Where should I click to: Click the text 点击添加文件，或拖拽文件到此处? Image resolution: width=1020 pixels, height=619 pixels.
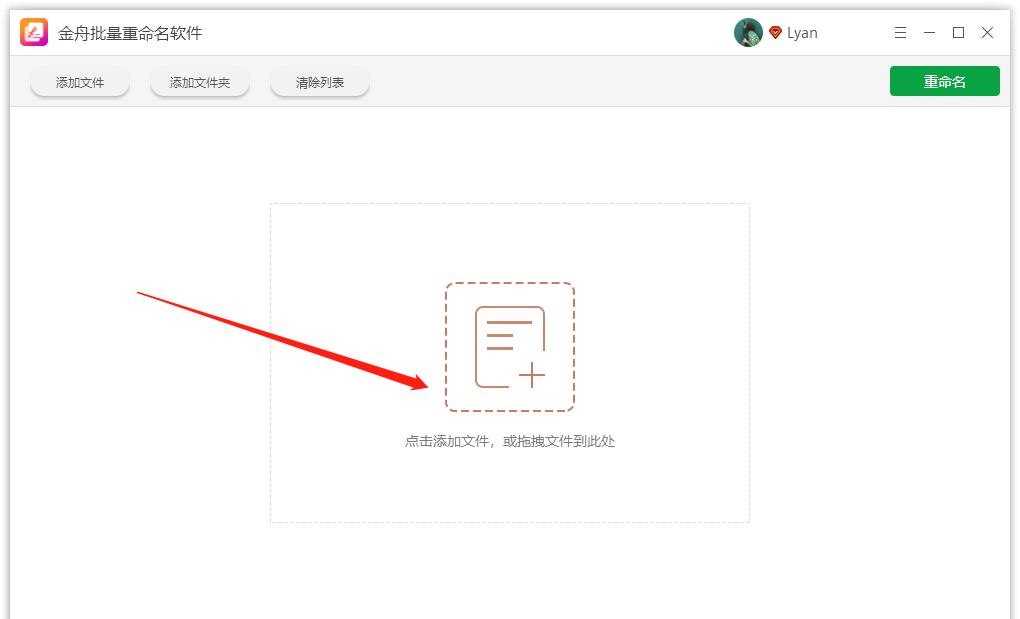pos(510,441)
